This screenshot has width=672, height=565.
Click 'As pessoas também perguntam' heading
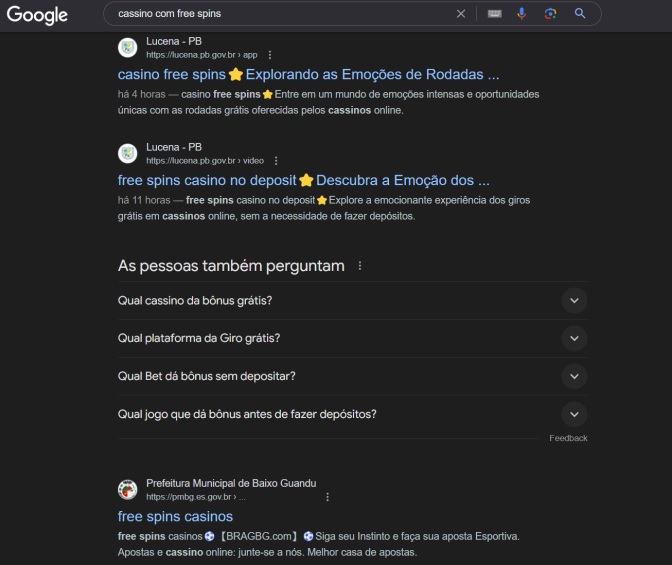click(231, 266)
